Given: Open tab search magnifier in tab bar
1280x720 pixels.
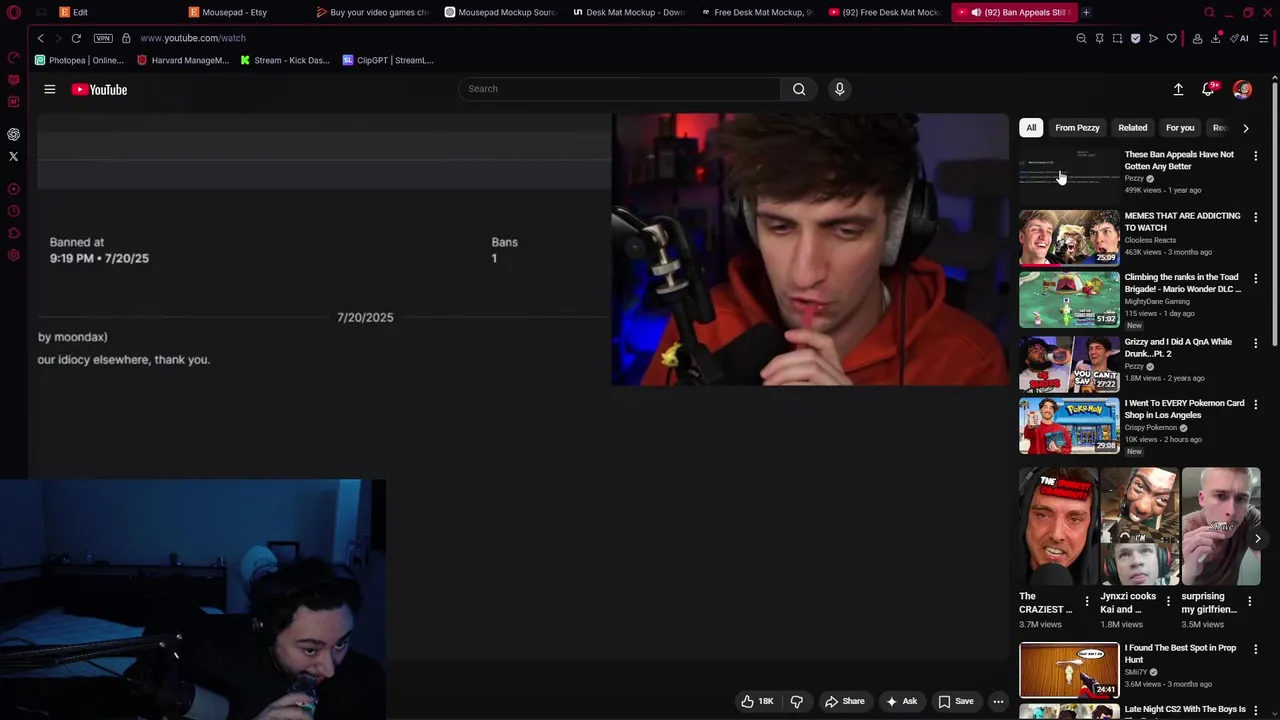Looking at the screenshot, I should 1209,12.
